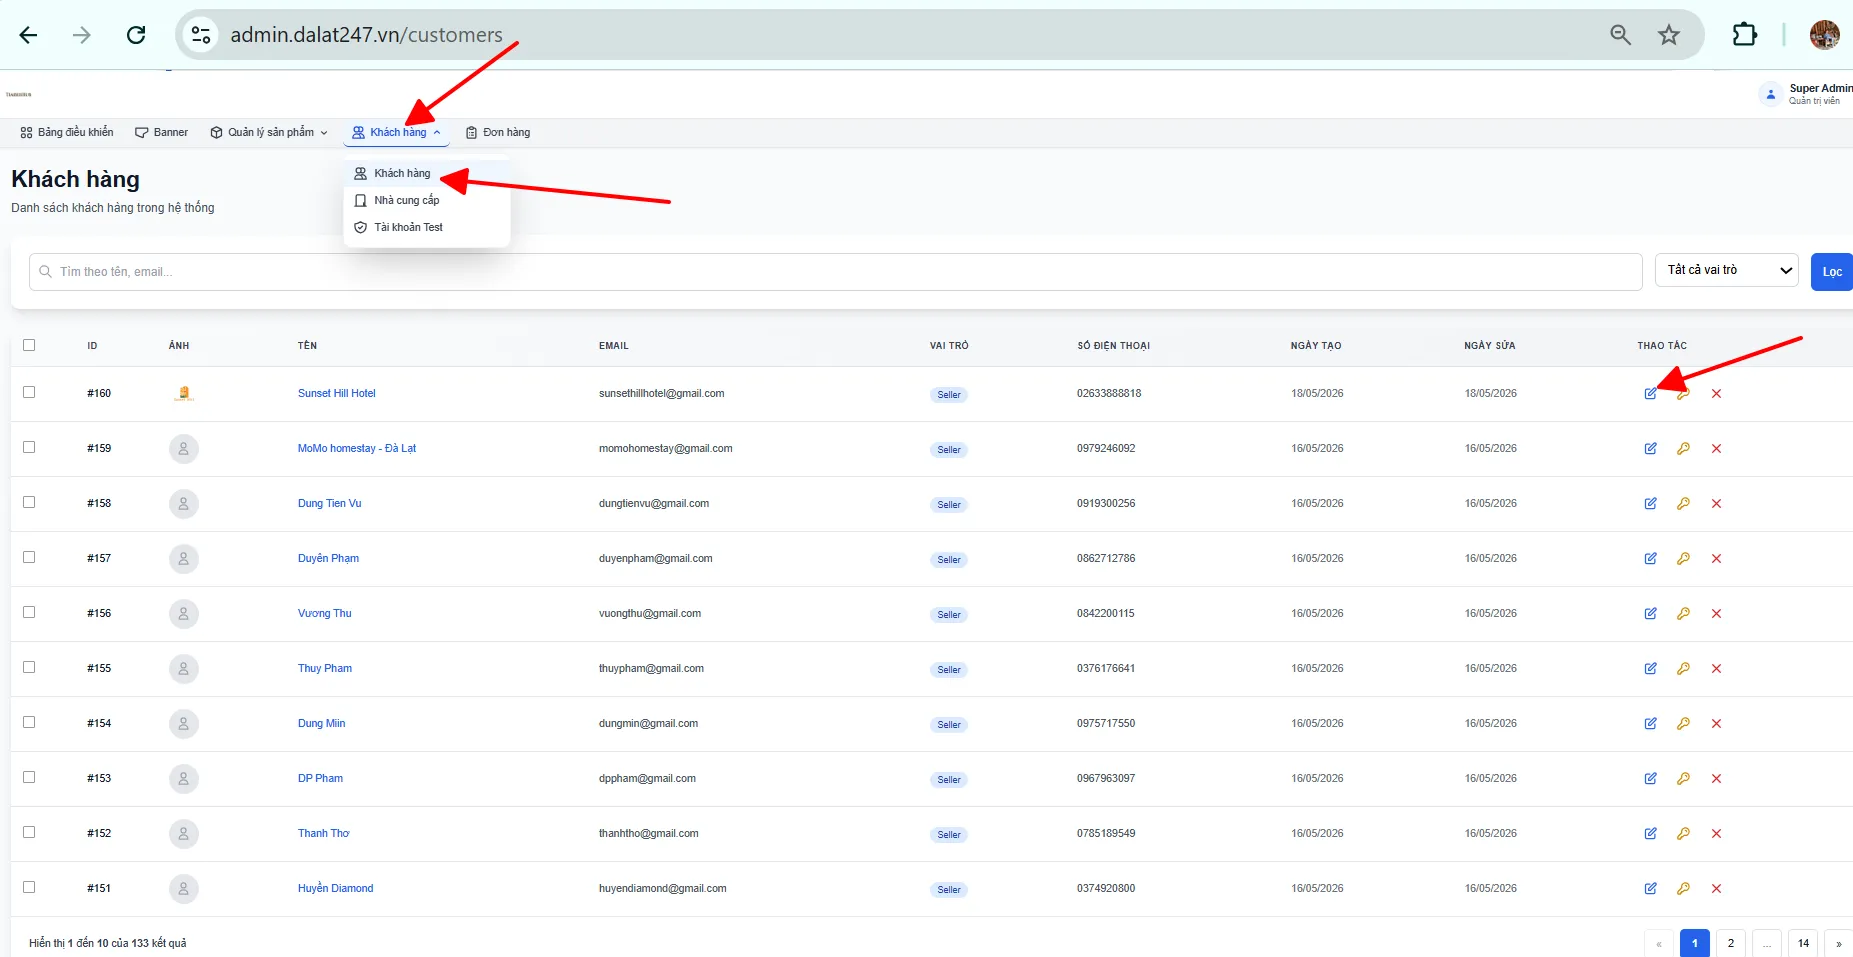Bookmark this page with the star icon

(1668, 35)
